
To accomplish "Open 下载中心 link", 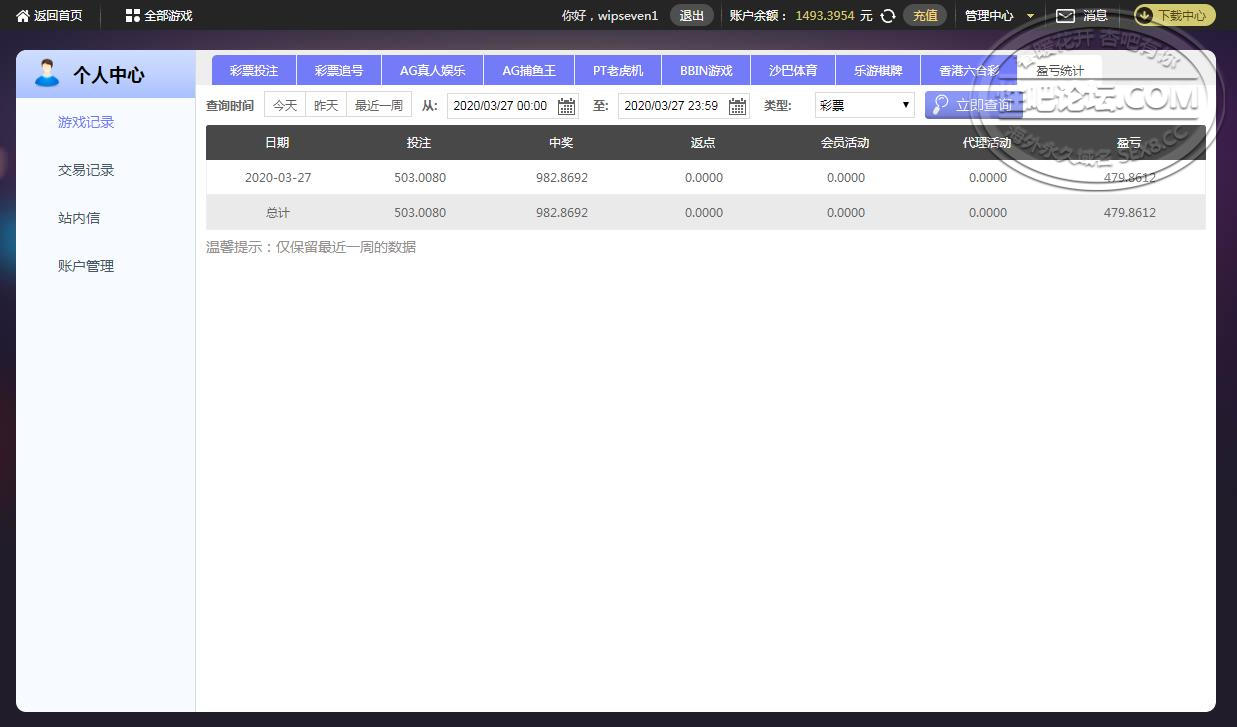I will click(1174, 15).
